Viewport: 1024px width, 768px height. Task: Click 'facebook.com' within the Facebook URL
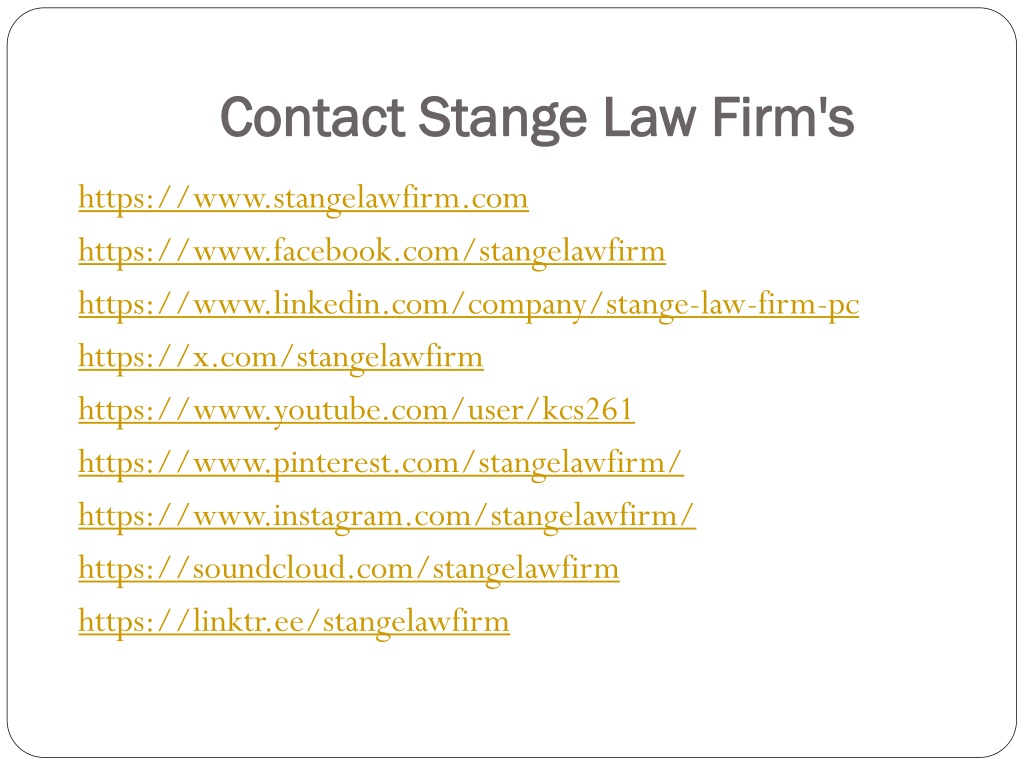(x=366, y=251)
